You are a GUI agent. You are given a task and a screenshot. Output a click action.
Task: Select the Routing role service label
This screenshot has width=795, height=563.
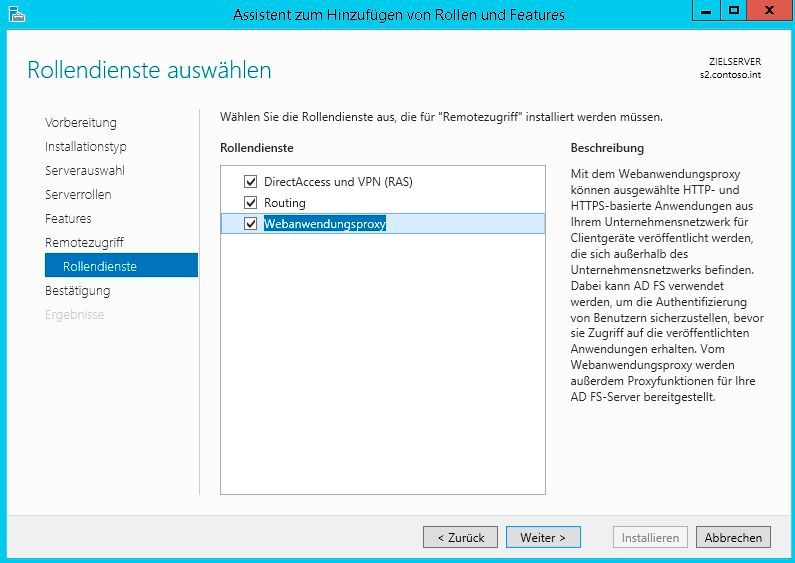tap(284, 203)
